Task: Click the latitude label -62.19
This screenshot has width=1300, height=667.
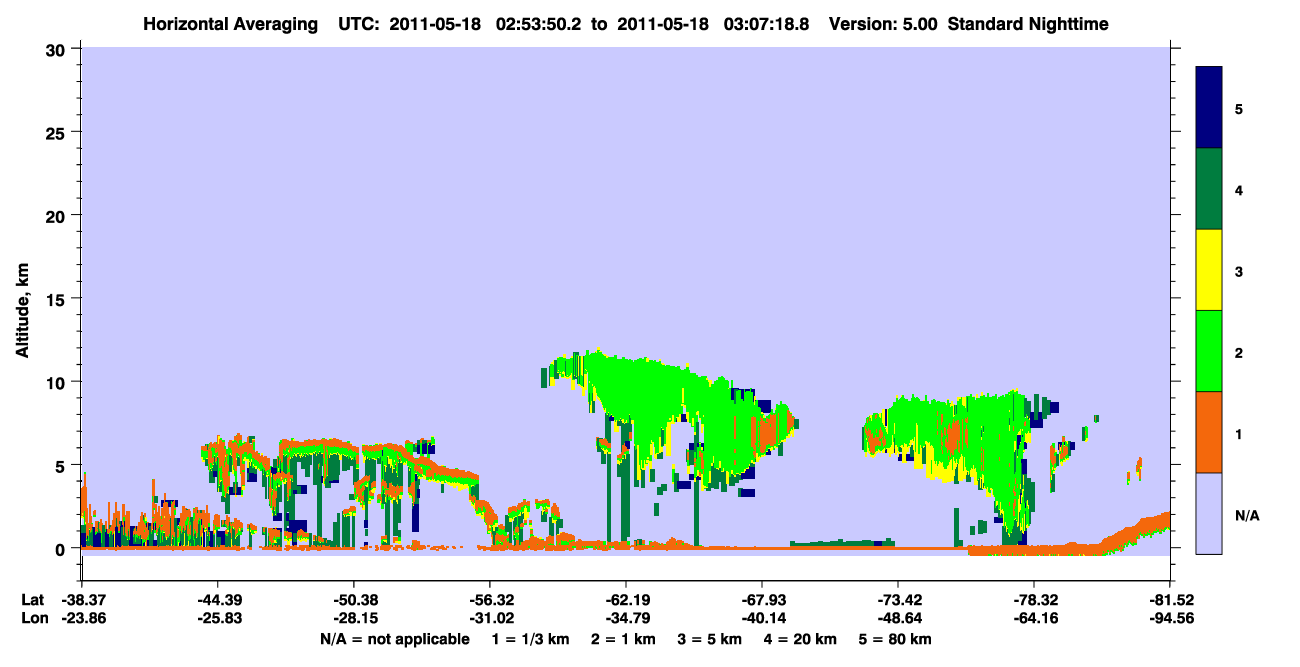Action: [626, 600]
